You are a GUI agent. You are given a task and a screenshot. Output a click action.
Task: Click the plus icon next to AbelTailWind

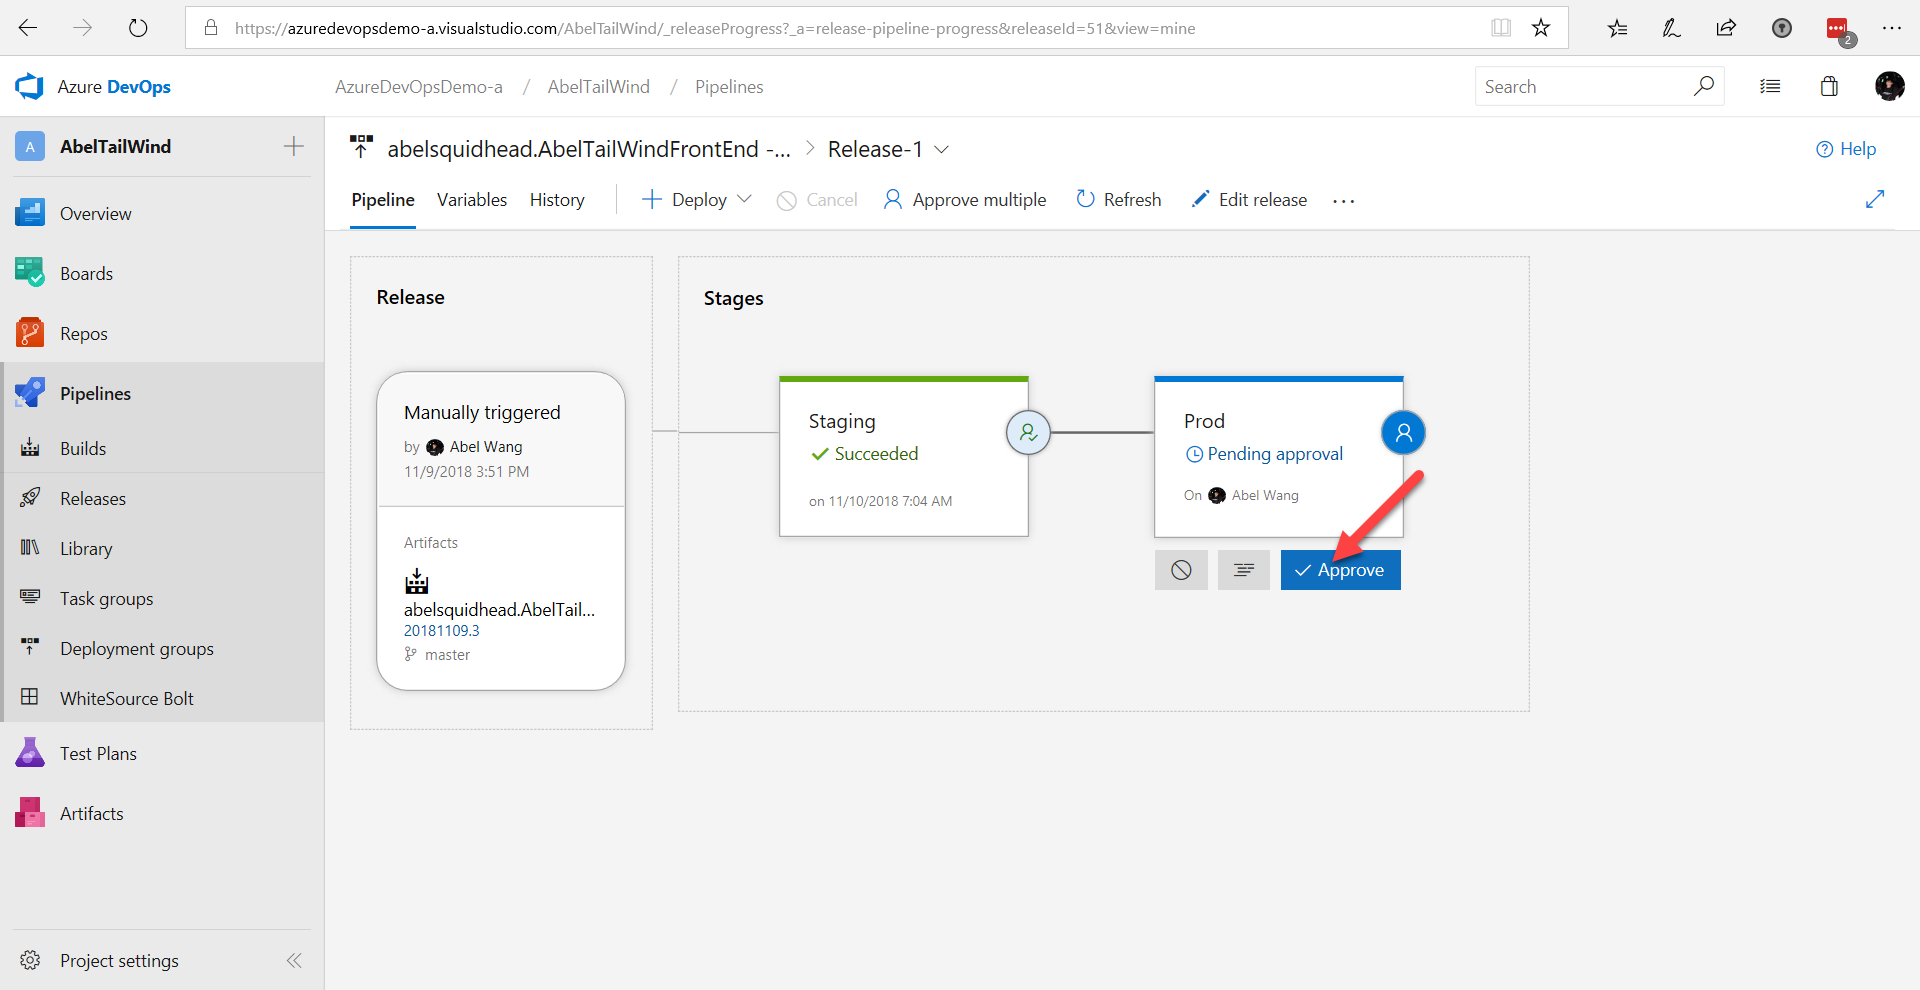(x=293, y=146)
